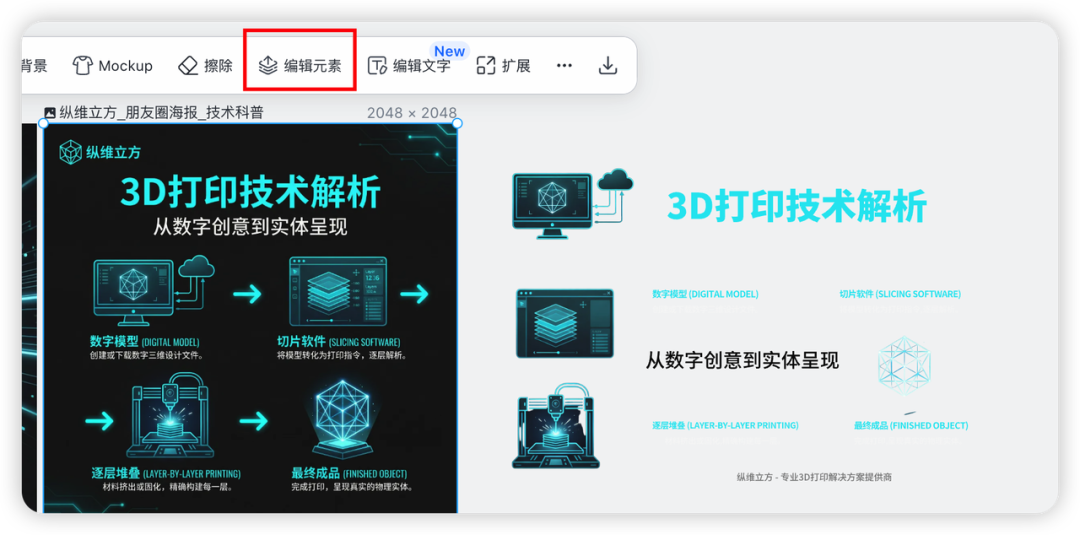Click the poster name 纵维立方_朋友圈海报_技术科普
This screenshot has width=1080, height=535.
pyautogui.click(x=161, y=113)
